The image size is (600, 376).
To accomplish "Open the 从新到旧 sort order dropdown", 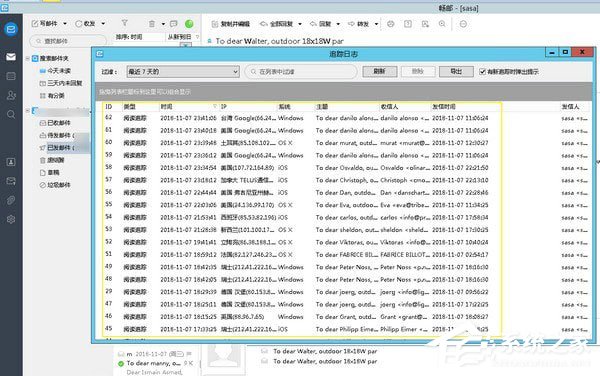I will tap(183, 37).
